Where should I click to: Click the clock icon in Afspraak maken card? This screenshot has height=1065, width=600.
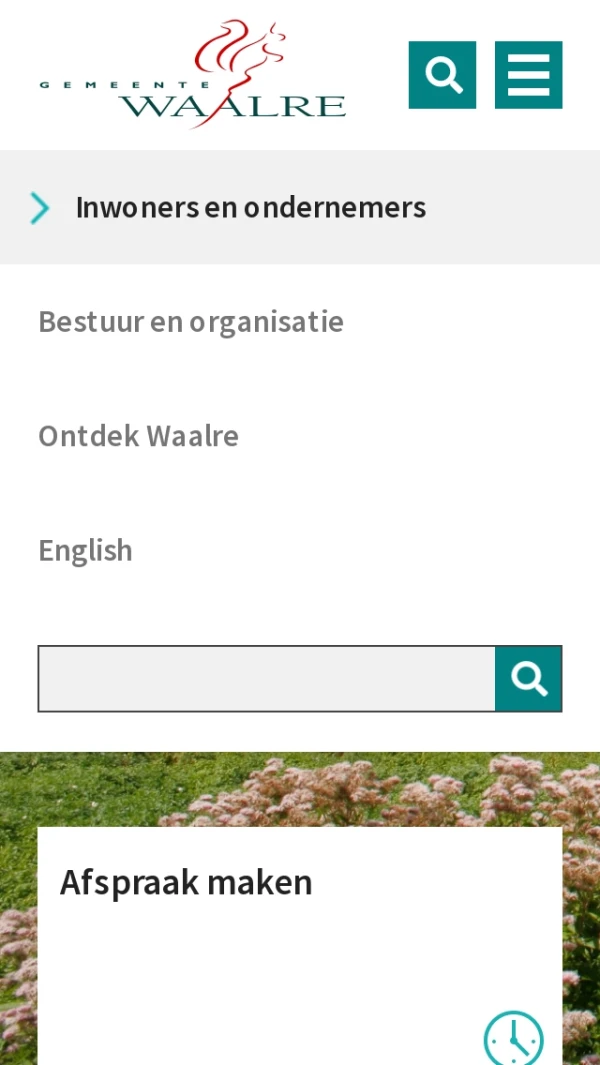point(514,1038)
